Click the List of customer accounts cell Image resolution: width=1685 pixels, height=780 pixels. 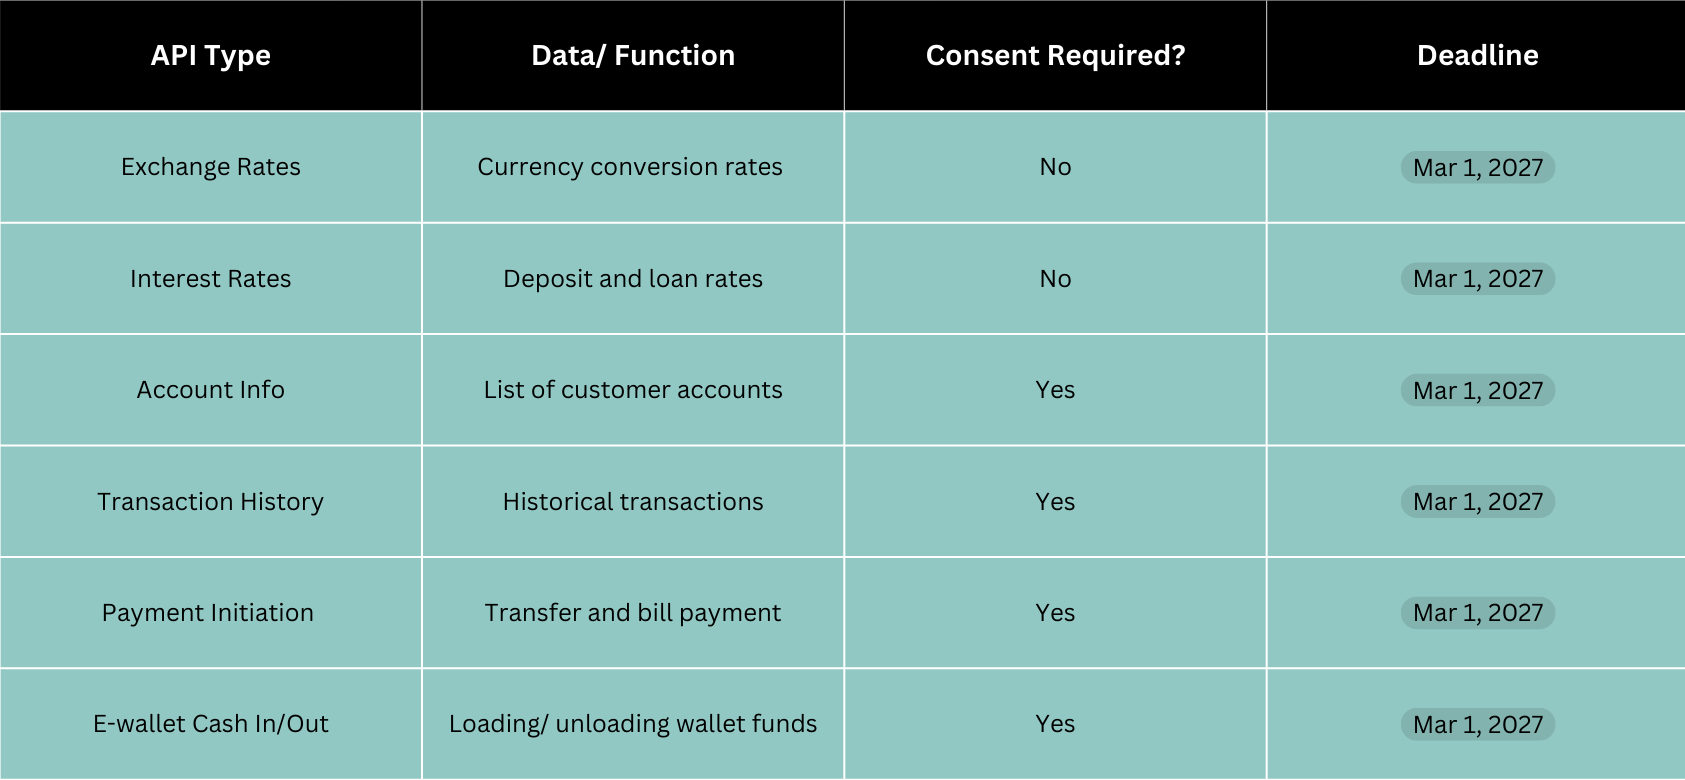click(x=633, y=390)
